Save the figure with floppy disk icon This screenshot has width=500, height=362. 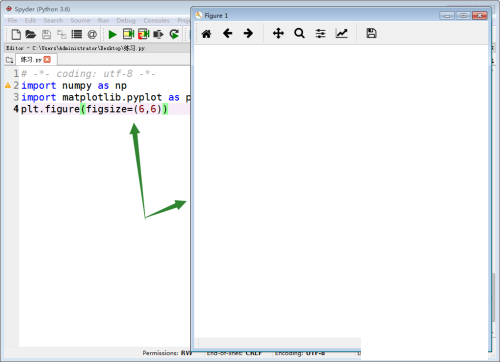371,33
